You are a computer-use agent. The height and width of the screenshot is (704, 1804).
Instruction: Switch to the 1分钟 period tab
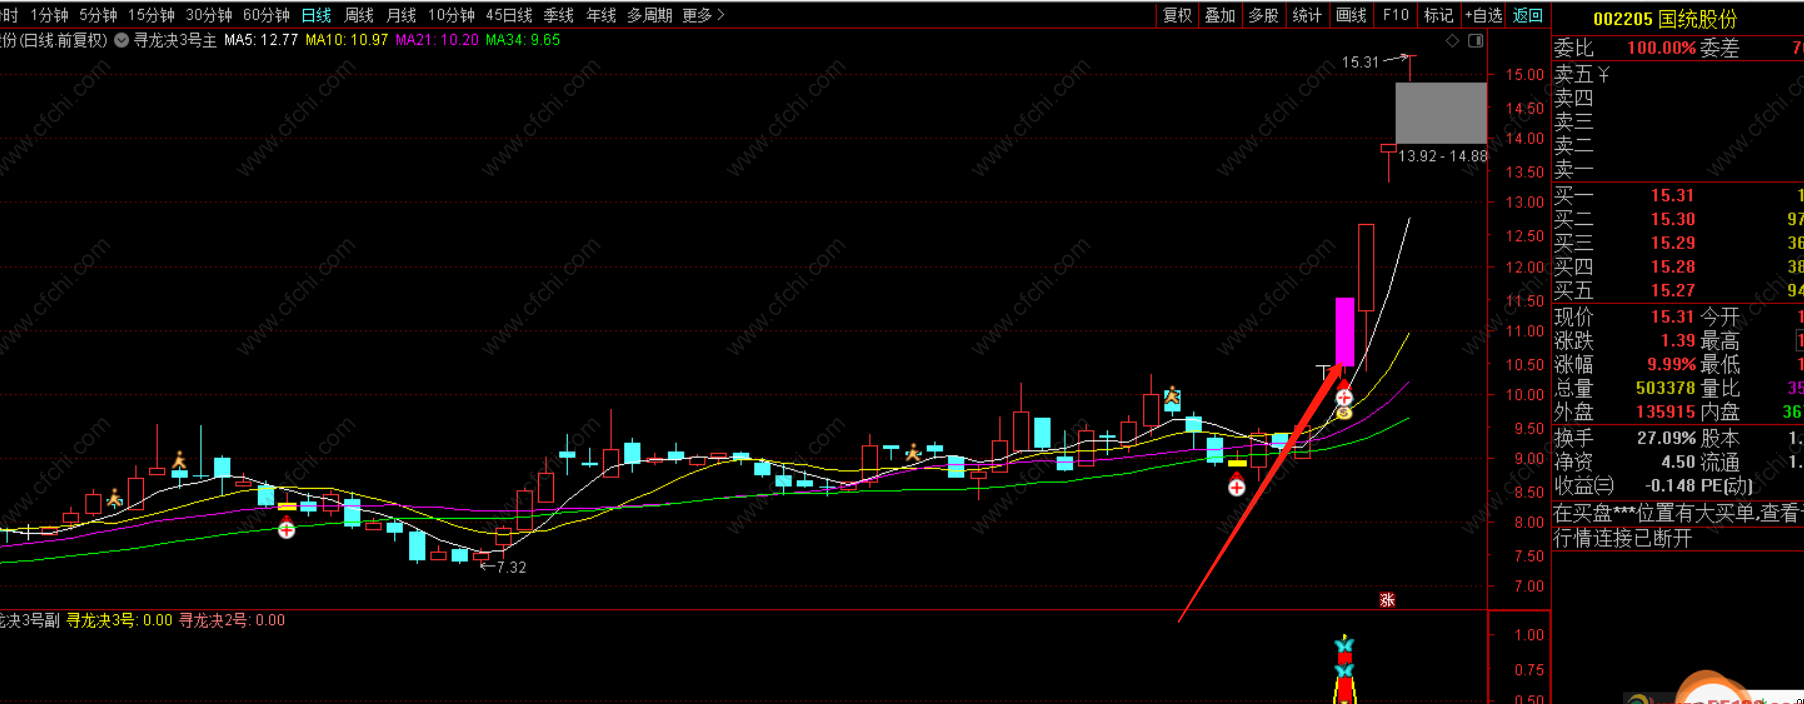[x=49, y=15]
